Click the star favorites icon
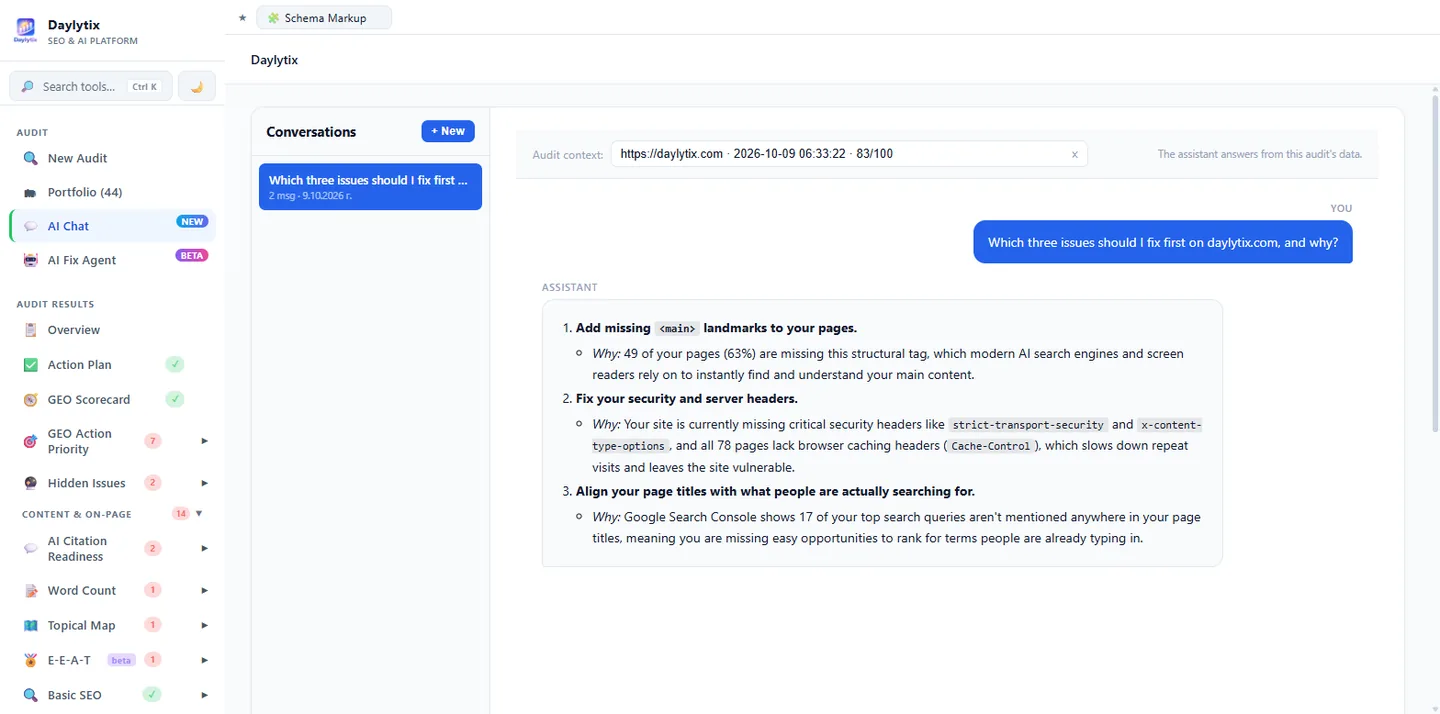 click(242, 18)
